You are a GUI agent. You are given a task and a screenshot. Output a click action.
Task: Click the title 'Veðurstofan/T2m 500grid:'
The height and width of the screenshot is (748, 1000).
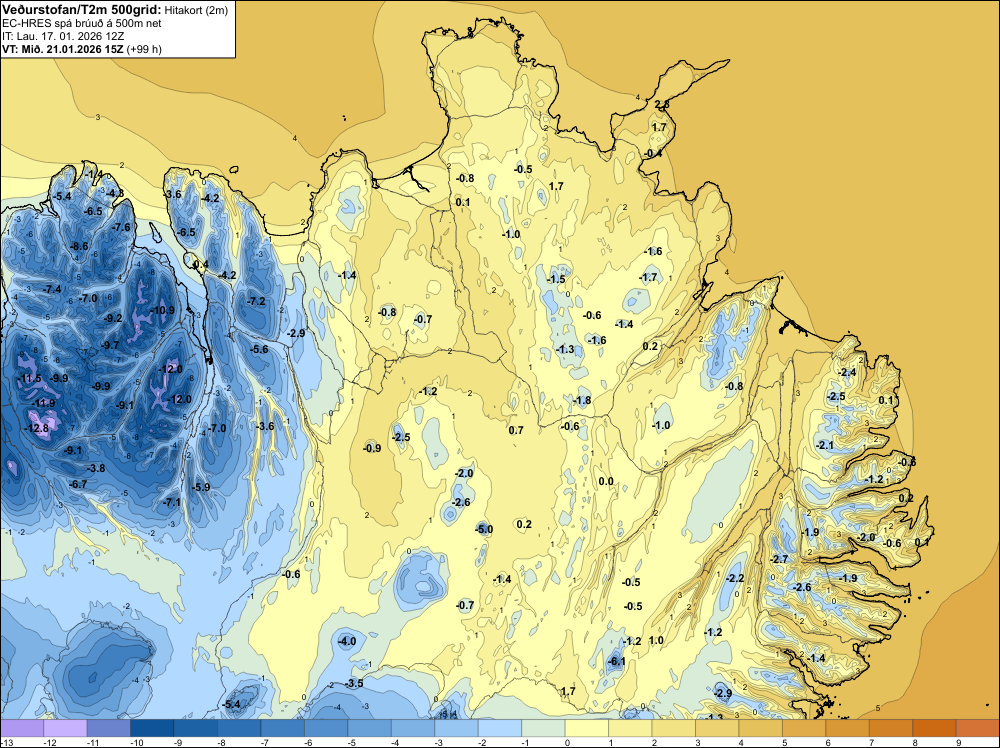82,9
